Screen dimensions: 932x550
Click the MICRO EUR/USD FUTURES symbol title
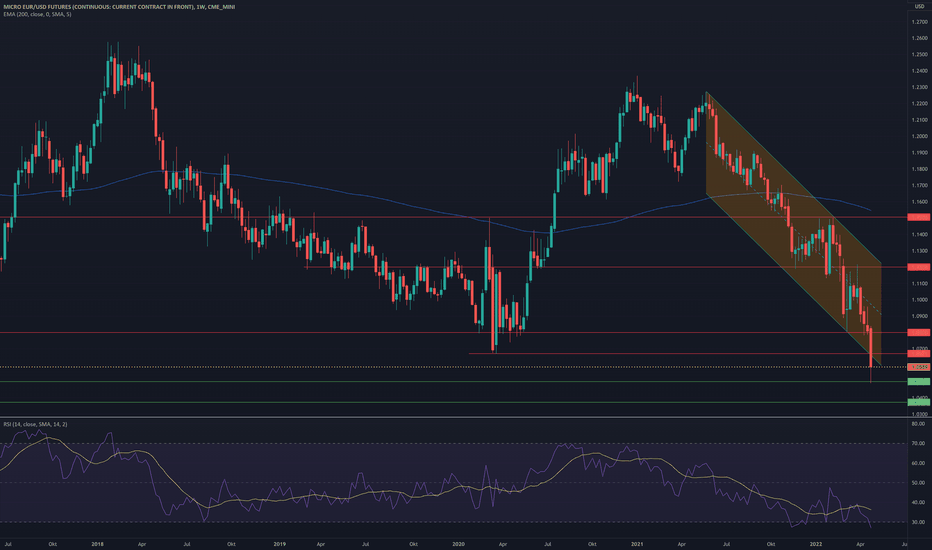(118, 7)
